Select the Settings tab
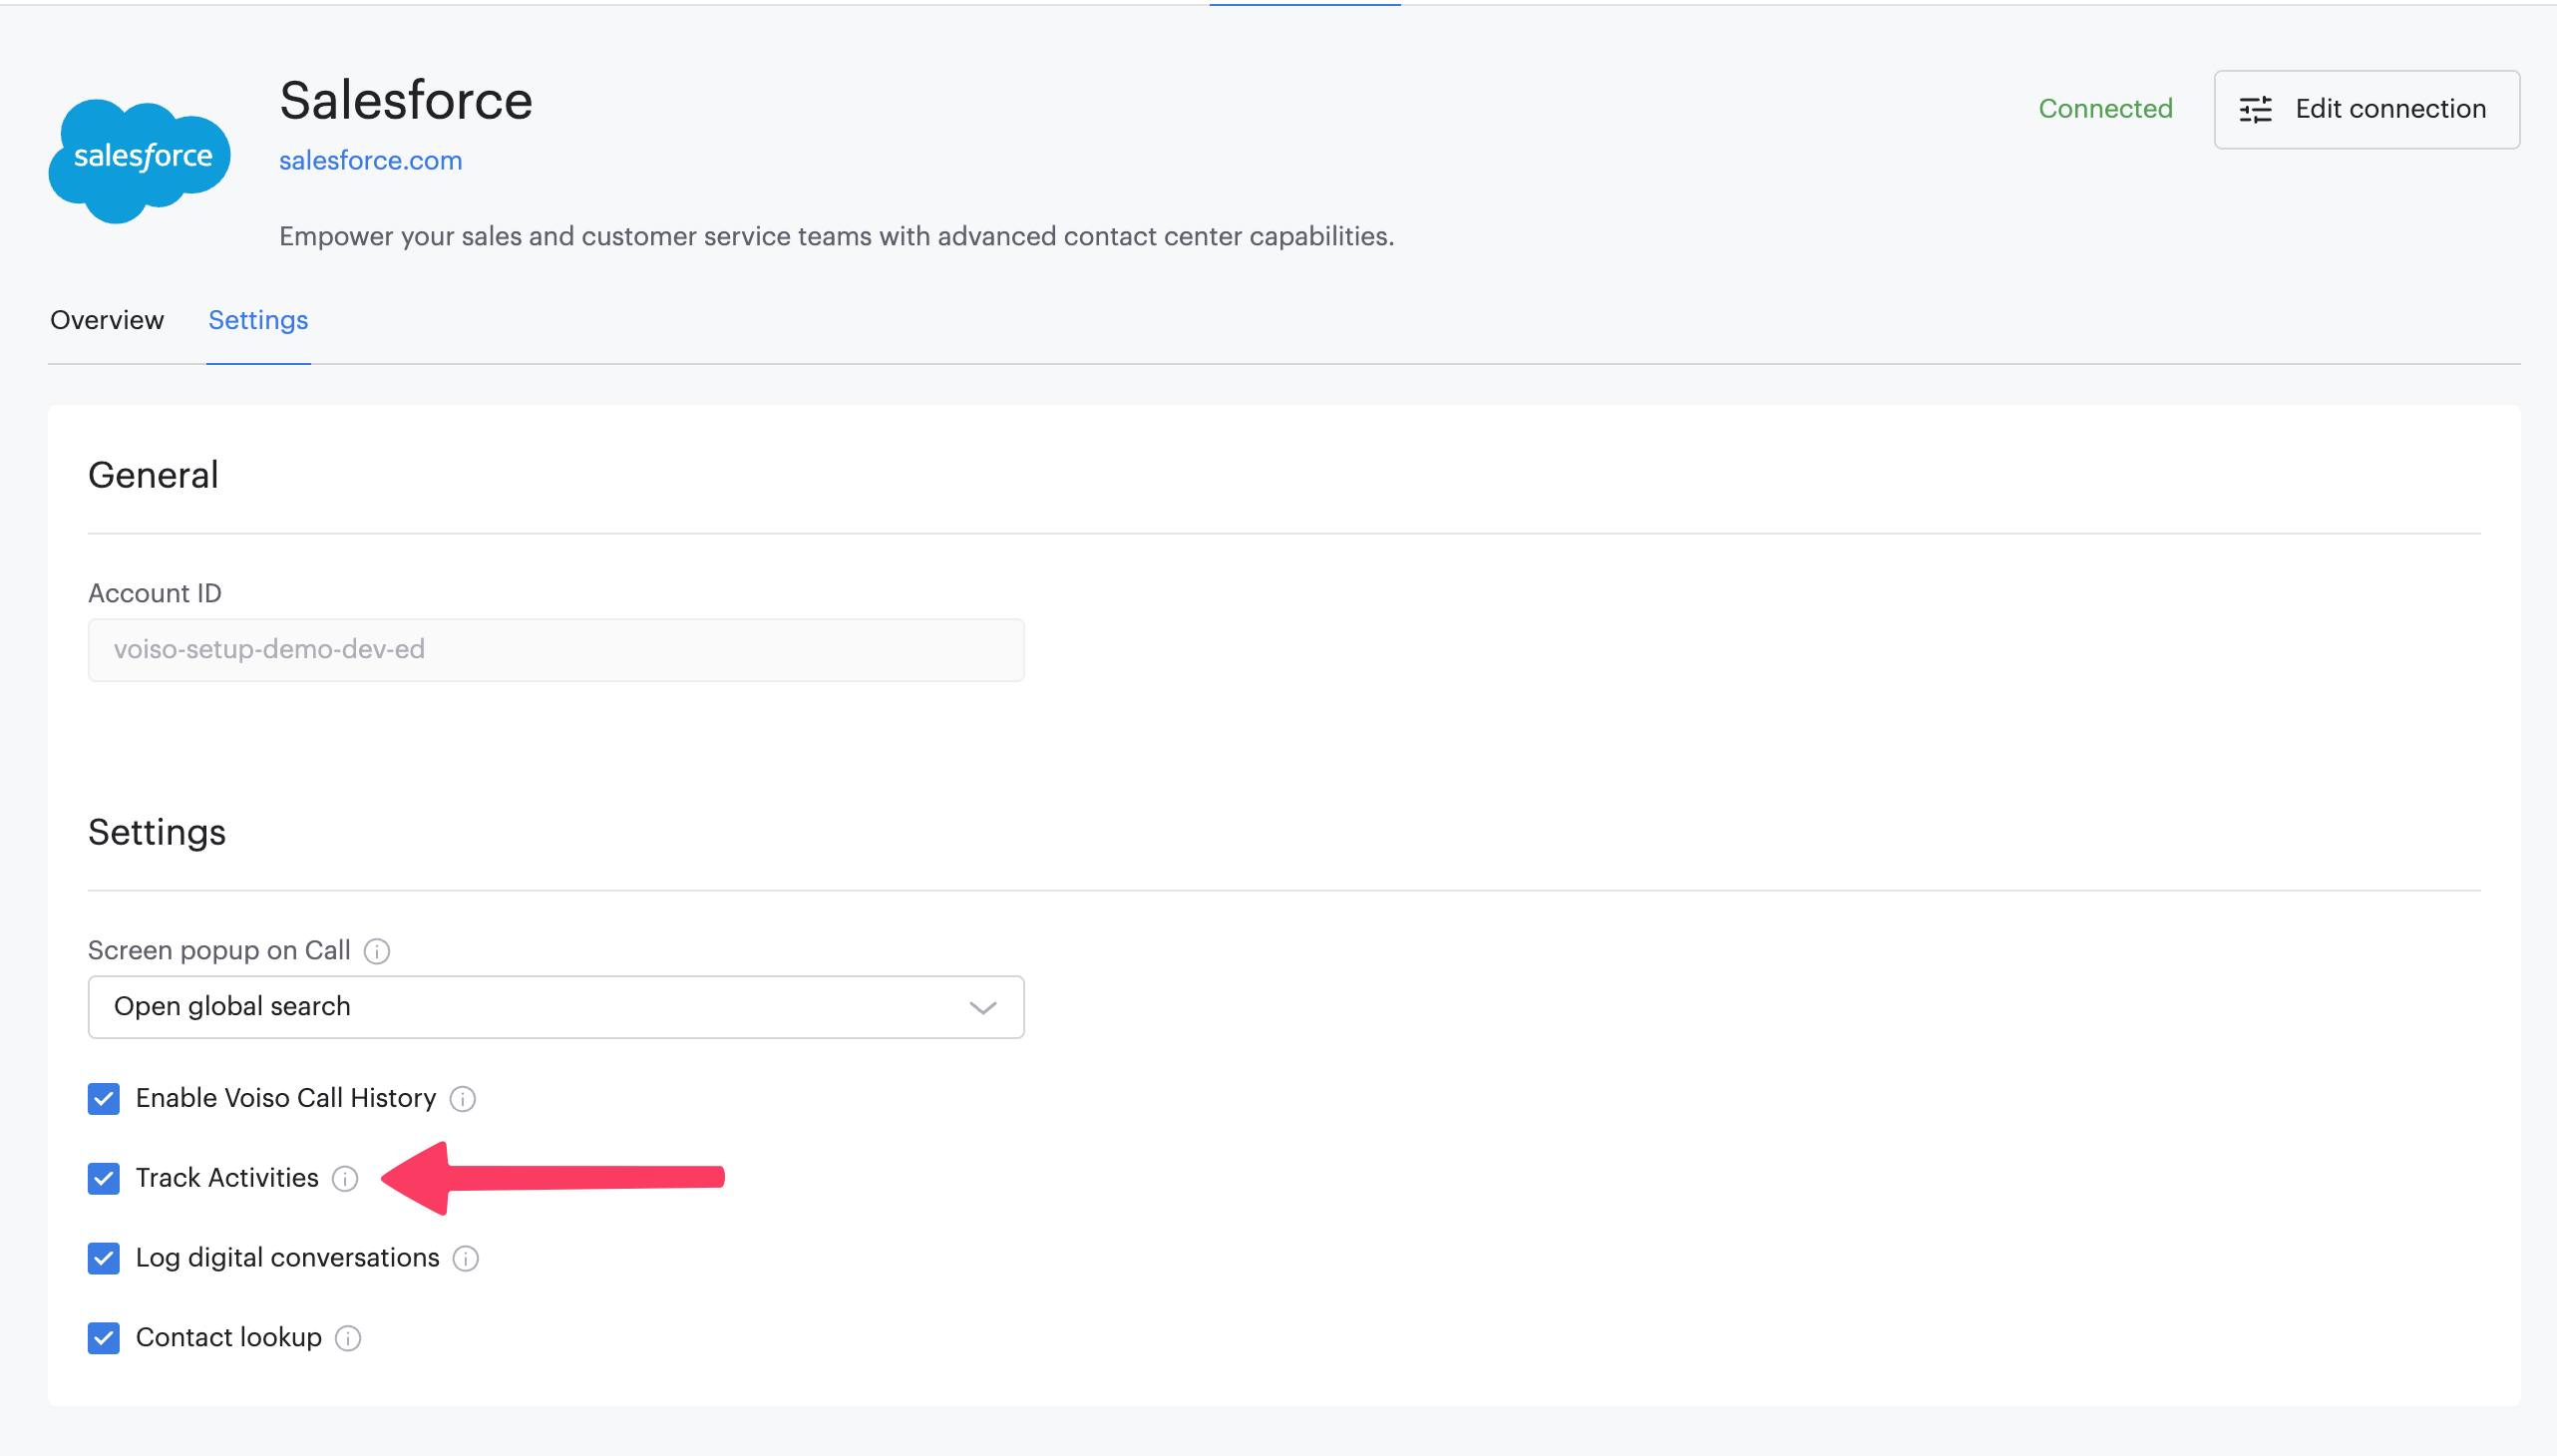Image resolution: width=2557 pixels, height=1456 pixels. 258,321
